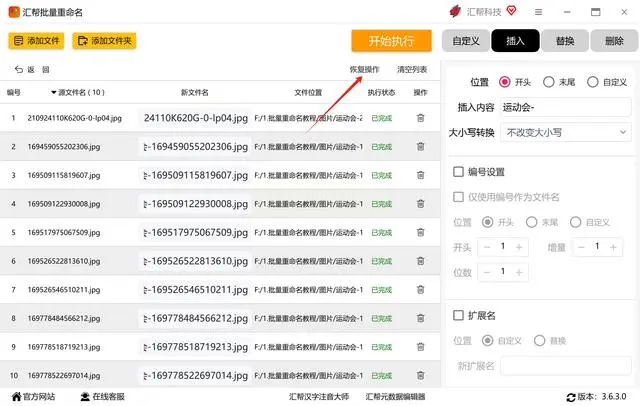Sort by 源文件名 column arrow
Viewport: 640px width, 406px height.
(53, 93)
